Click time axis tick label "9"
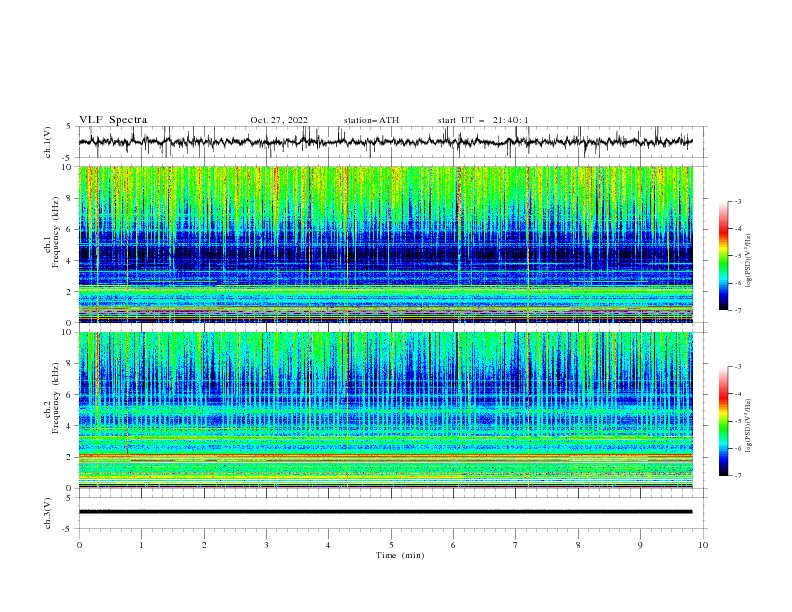This screenshot has height=612, width=792. click(640, 545)
